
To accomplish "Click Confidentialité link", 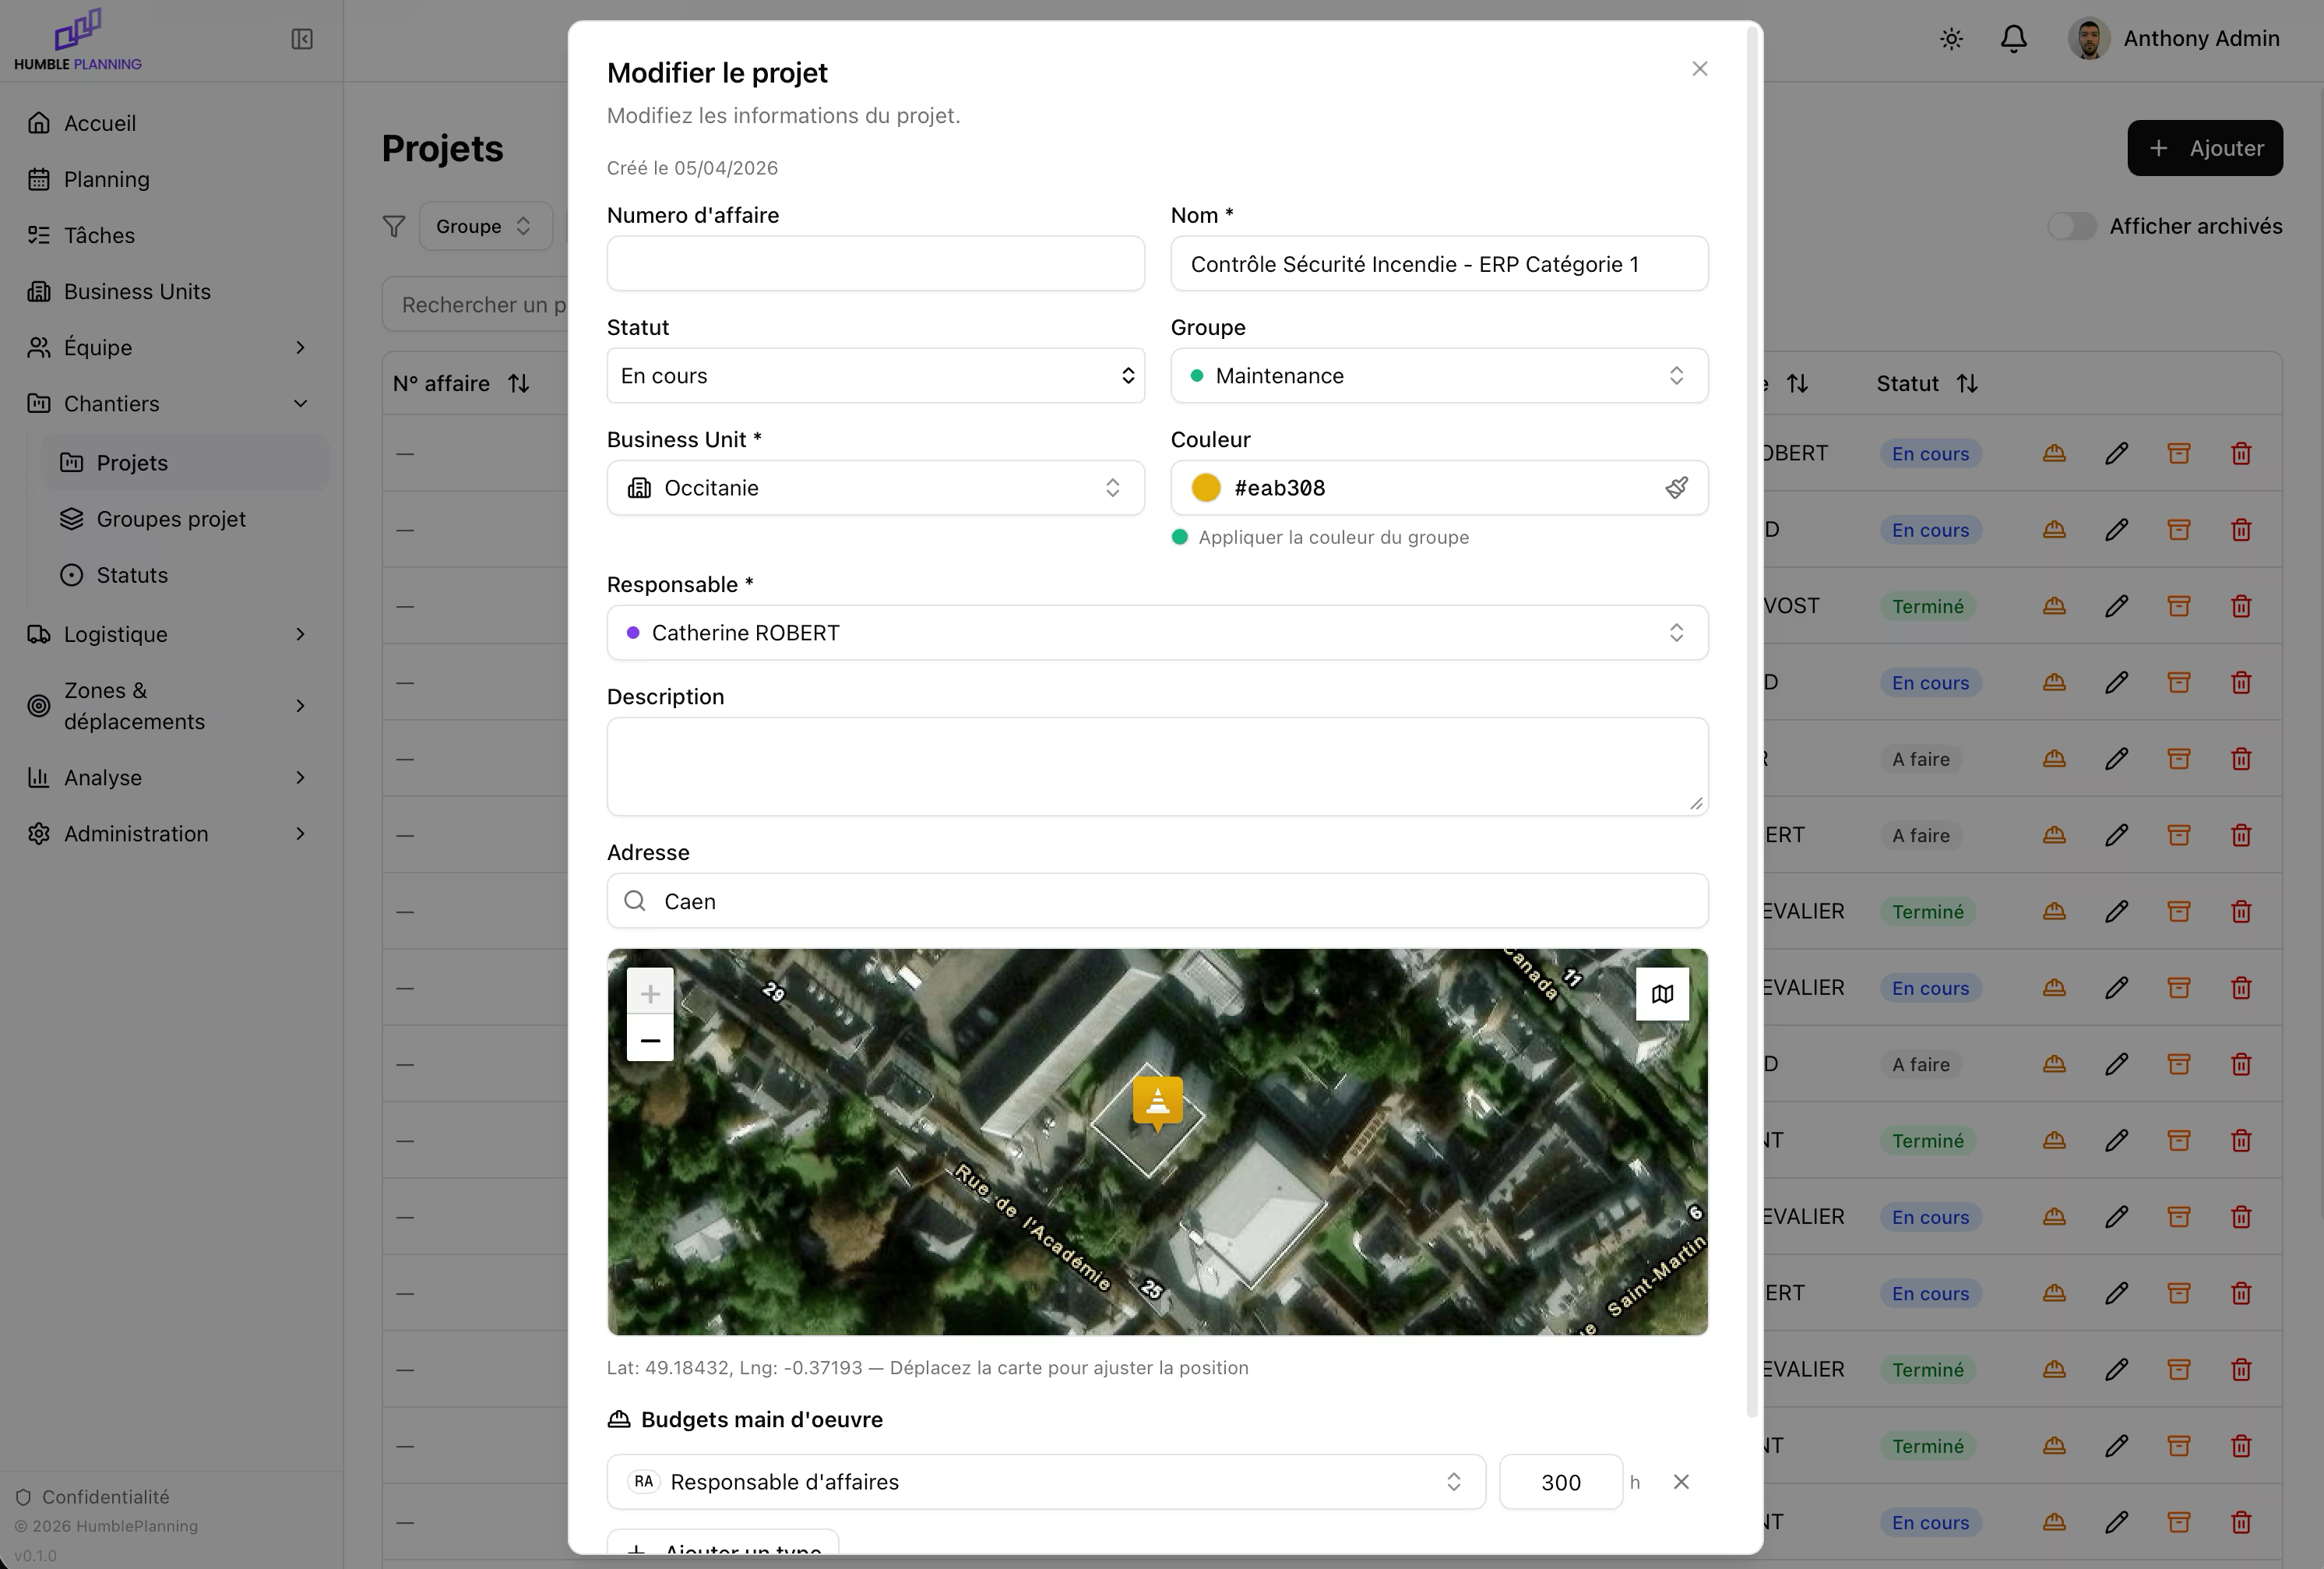I will (93, 1497).
